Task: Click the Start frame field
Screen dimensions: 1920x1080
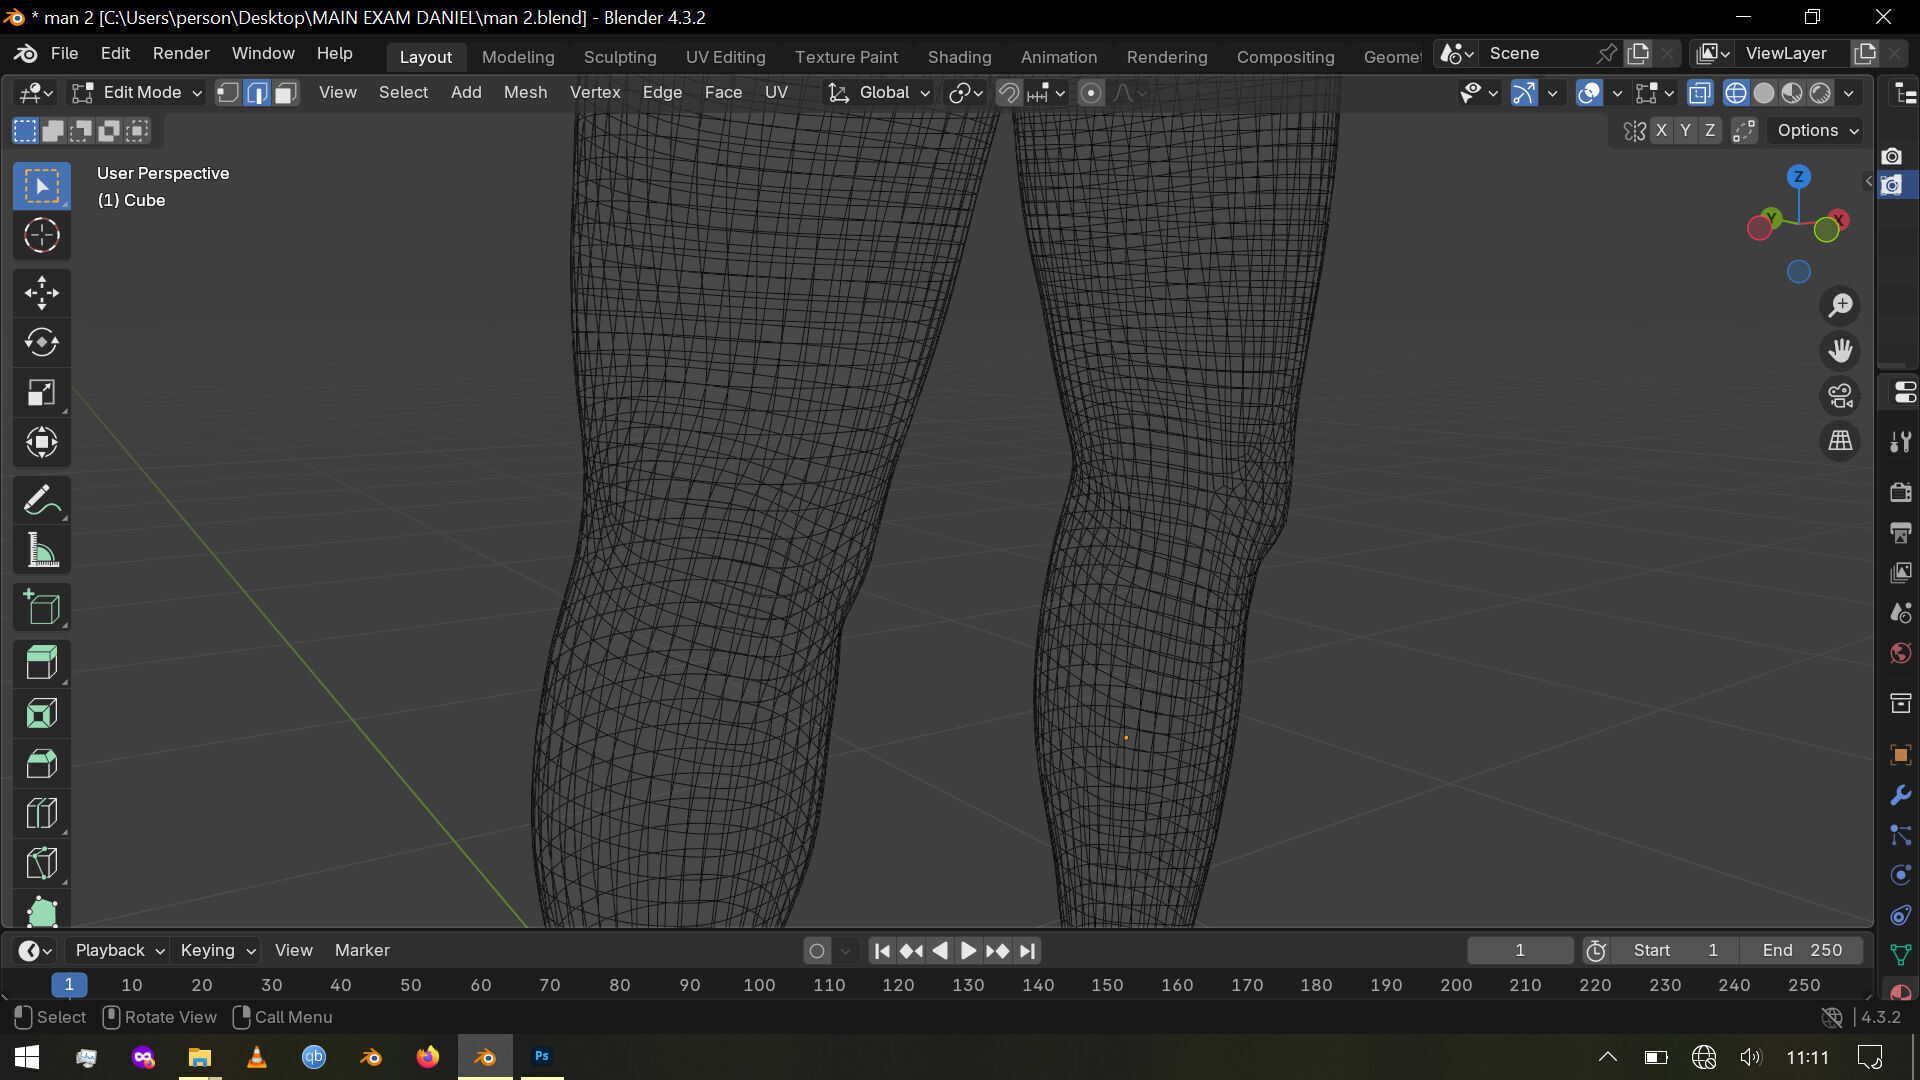Action: (x=1675, y=951)
